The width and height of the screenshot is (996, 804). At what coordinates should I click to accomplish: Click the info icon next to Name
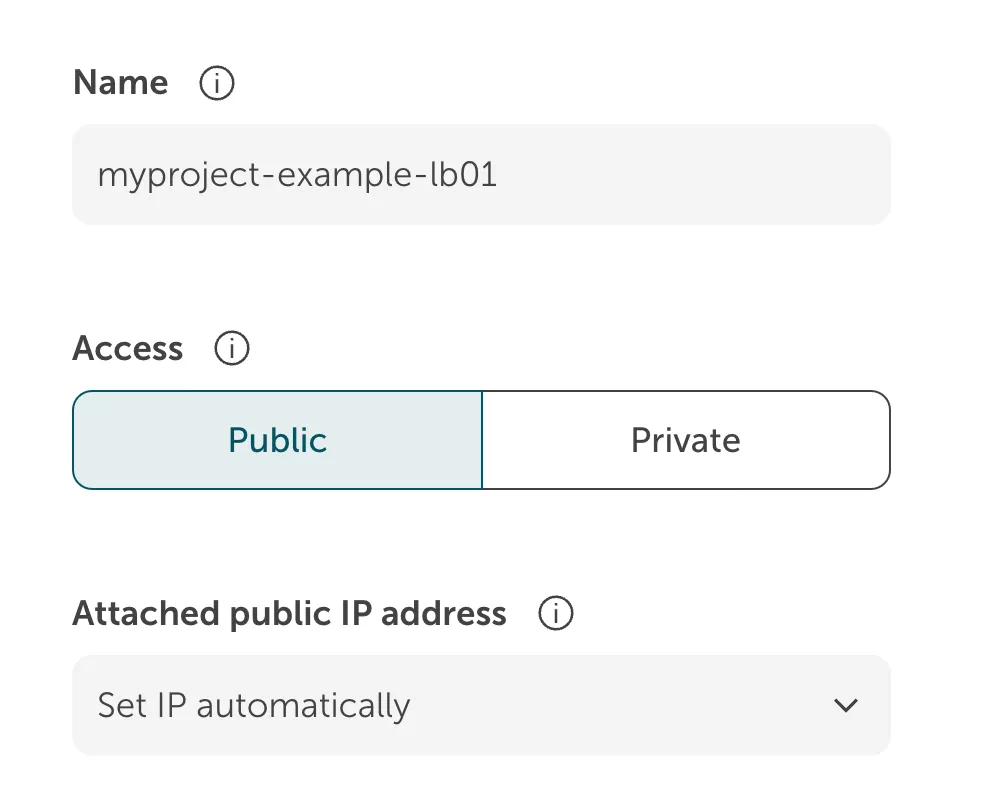click(x=217, y=84)
